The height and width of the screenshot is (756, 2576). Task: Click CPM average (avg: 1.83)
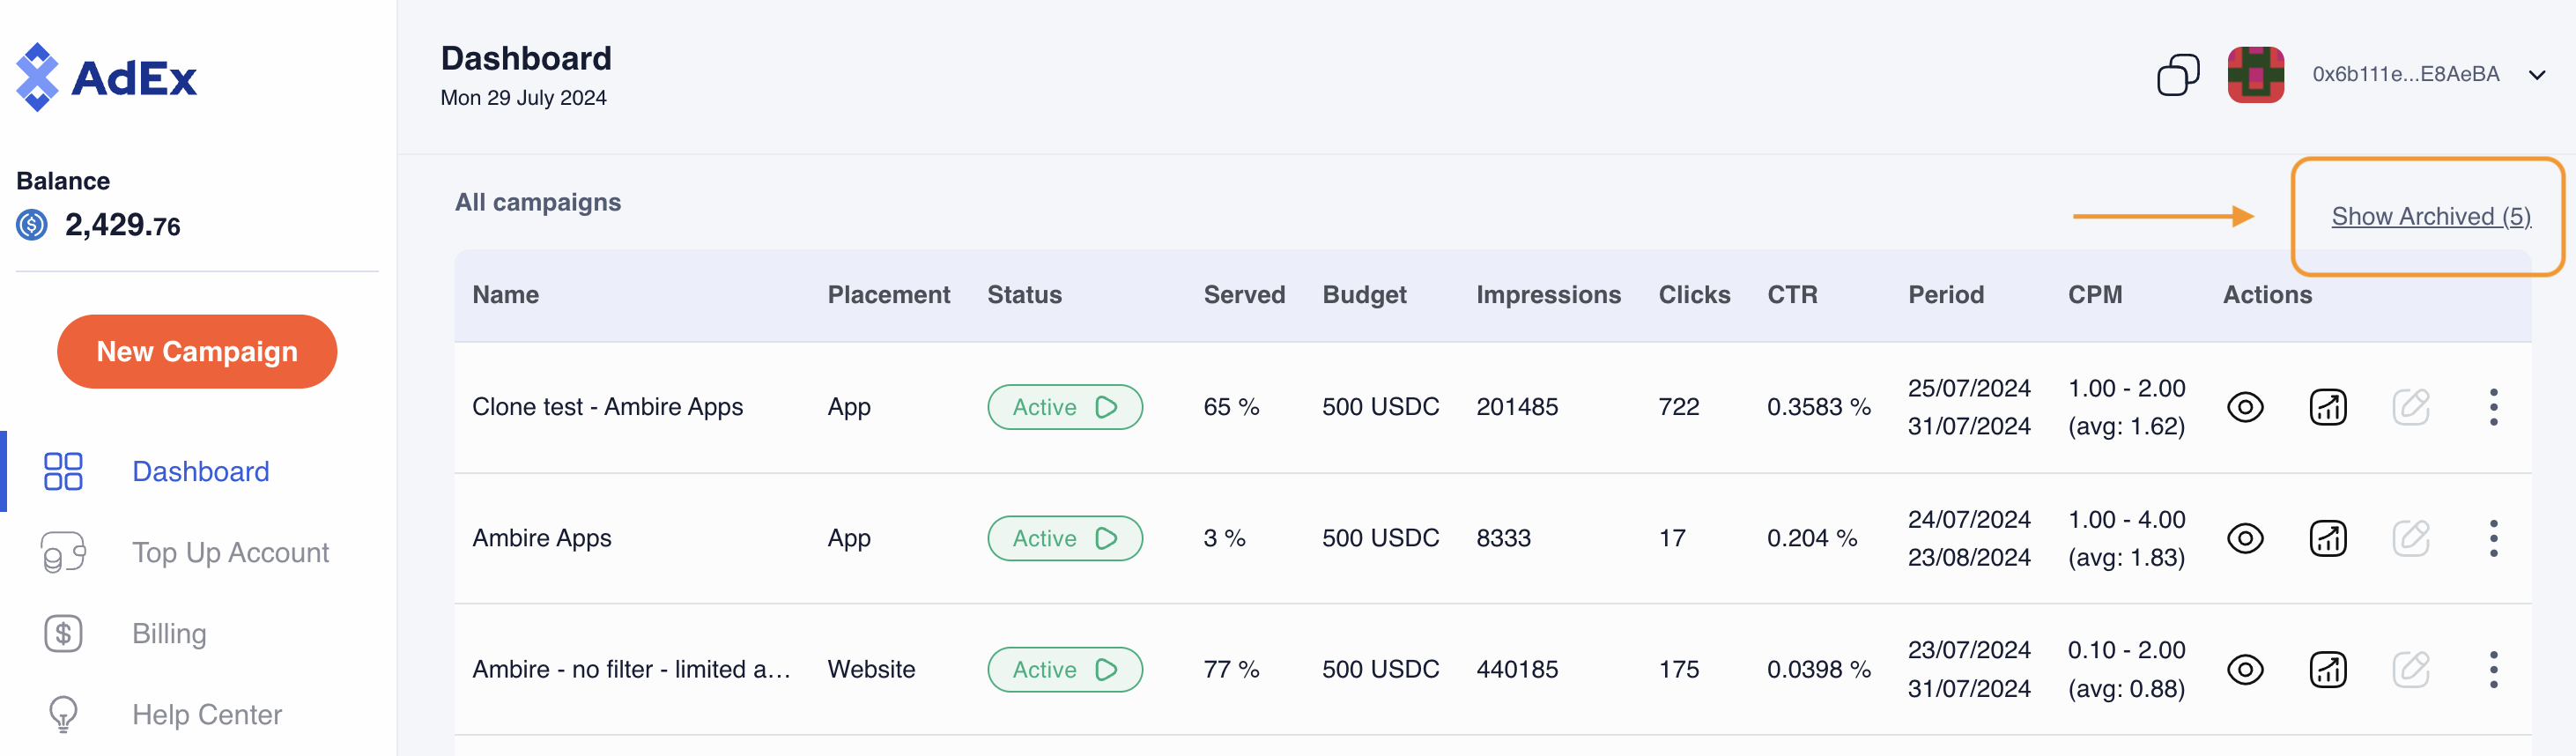tap(2126, 557)
